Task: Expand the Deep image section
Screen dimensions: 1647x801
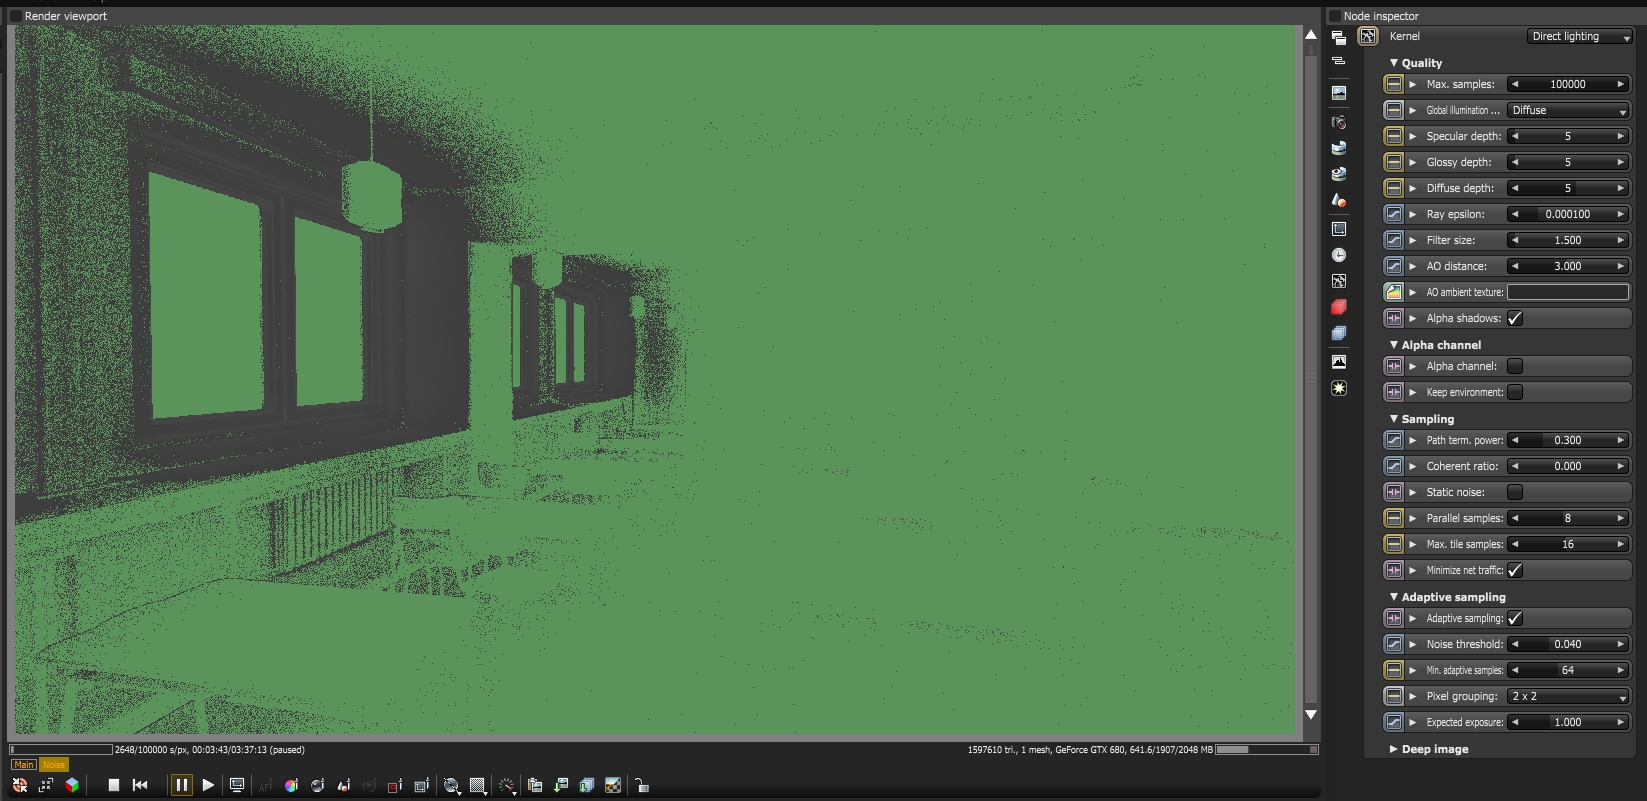Action: click(x=1394, y=749)
